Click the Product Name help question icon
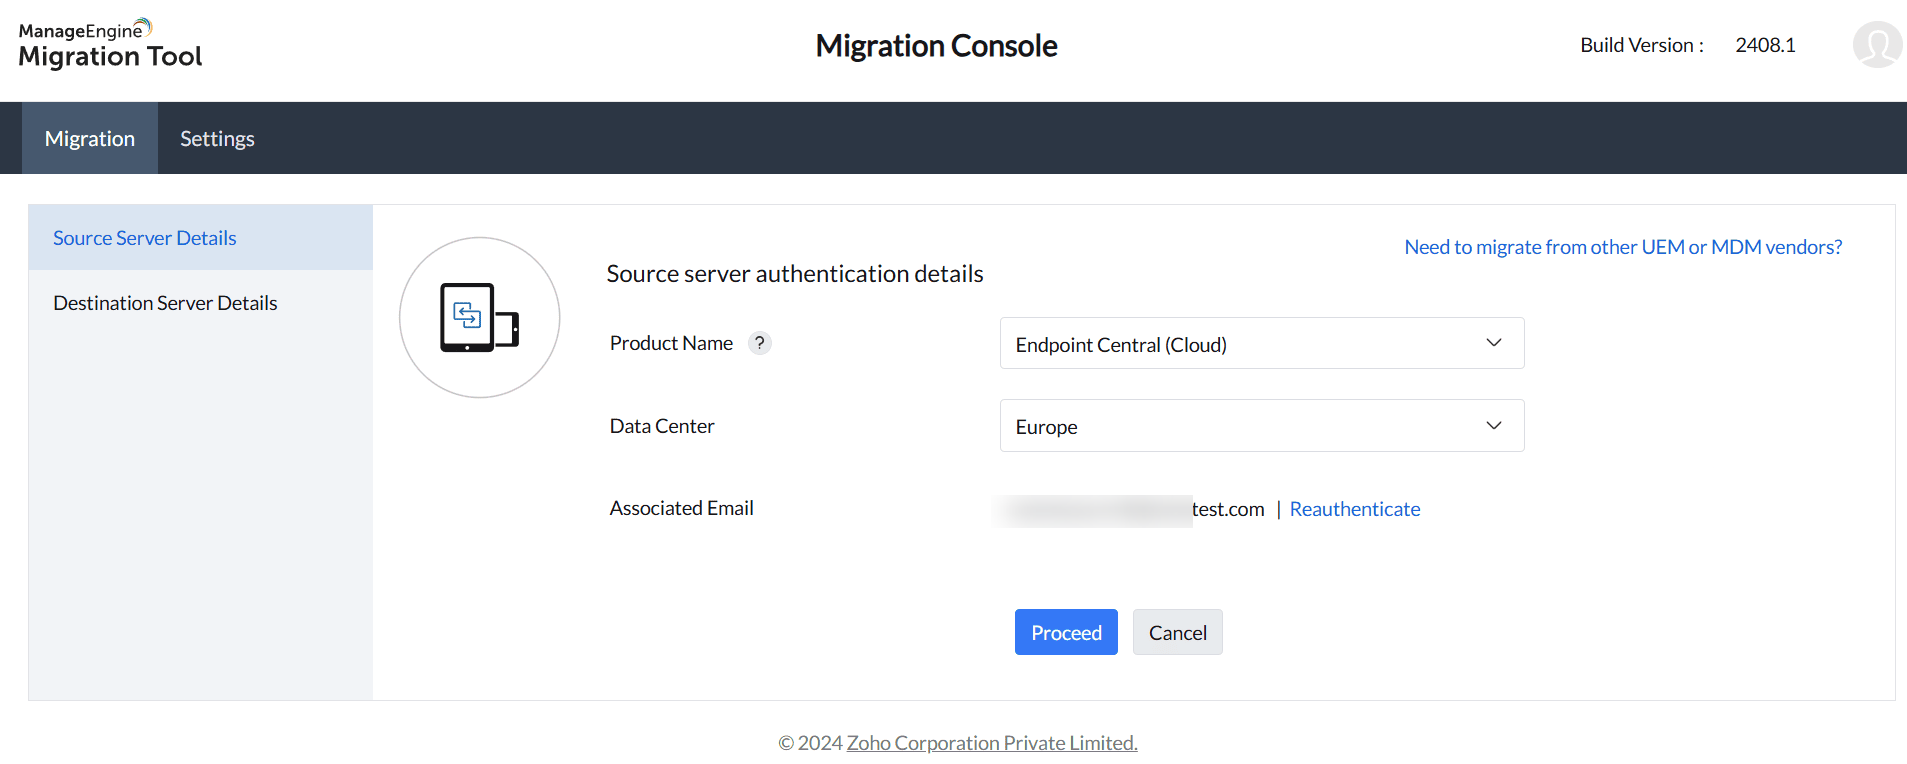The image size is (1907, 764). 760,343
